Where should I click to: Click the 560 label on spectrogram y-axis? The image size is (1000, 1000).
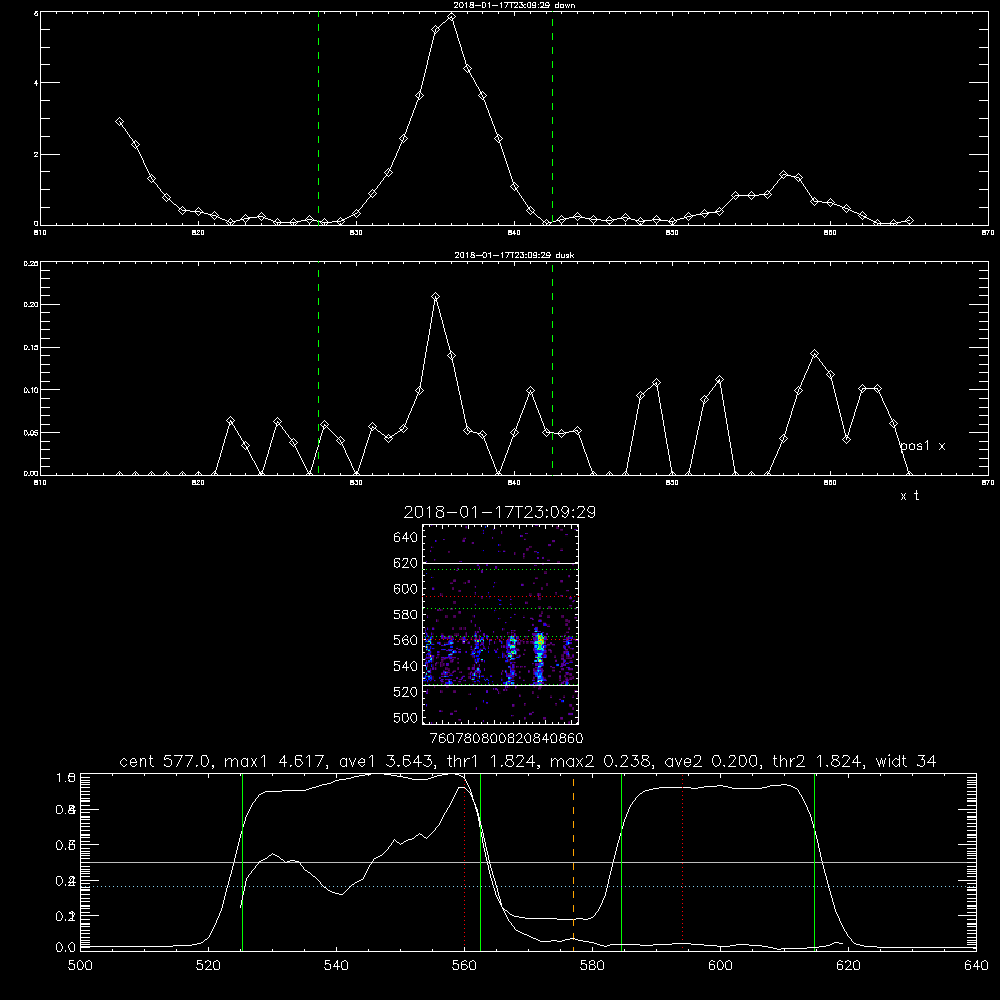(406, 640)
